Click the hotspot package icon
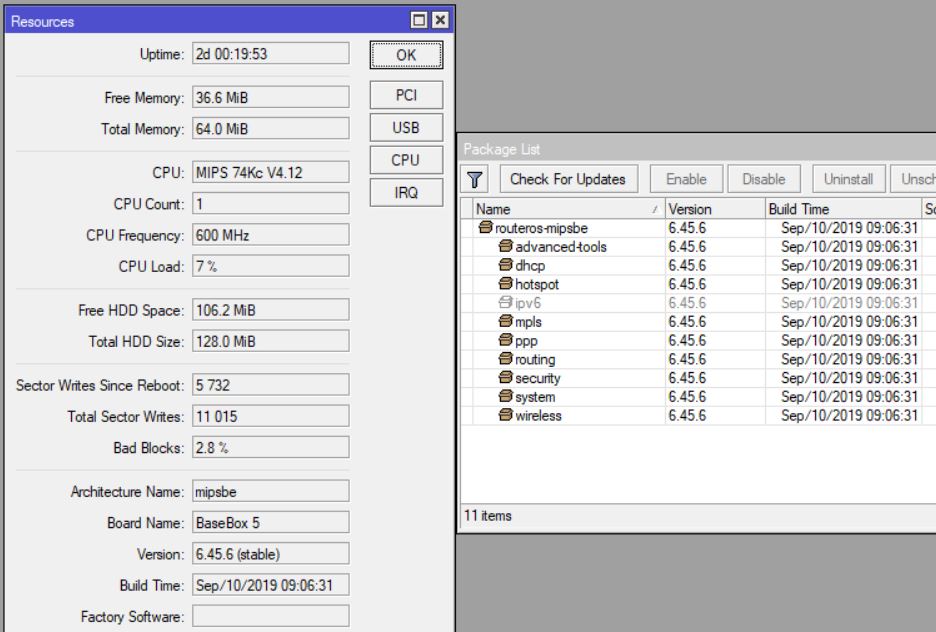Viewport: 936px width, 632px height. [506, 283]
